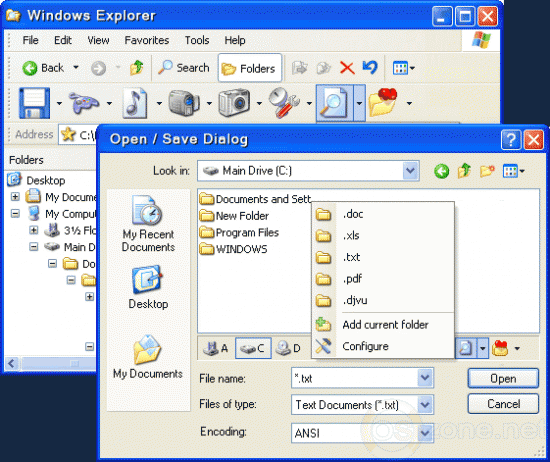Image resolution: width=550 pixels, height=462 pixels.
Task: Click the magnifier document icon in Explorer toolbar
Action: (335, 103)
